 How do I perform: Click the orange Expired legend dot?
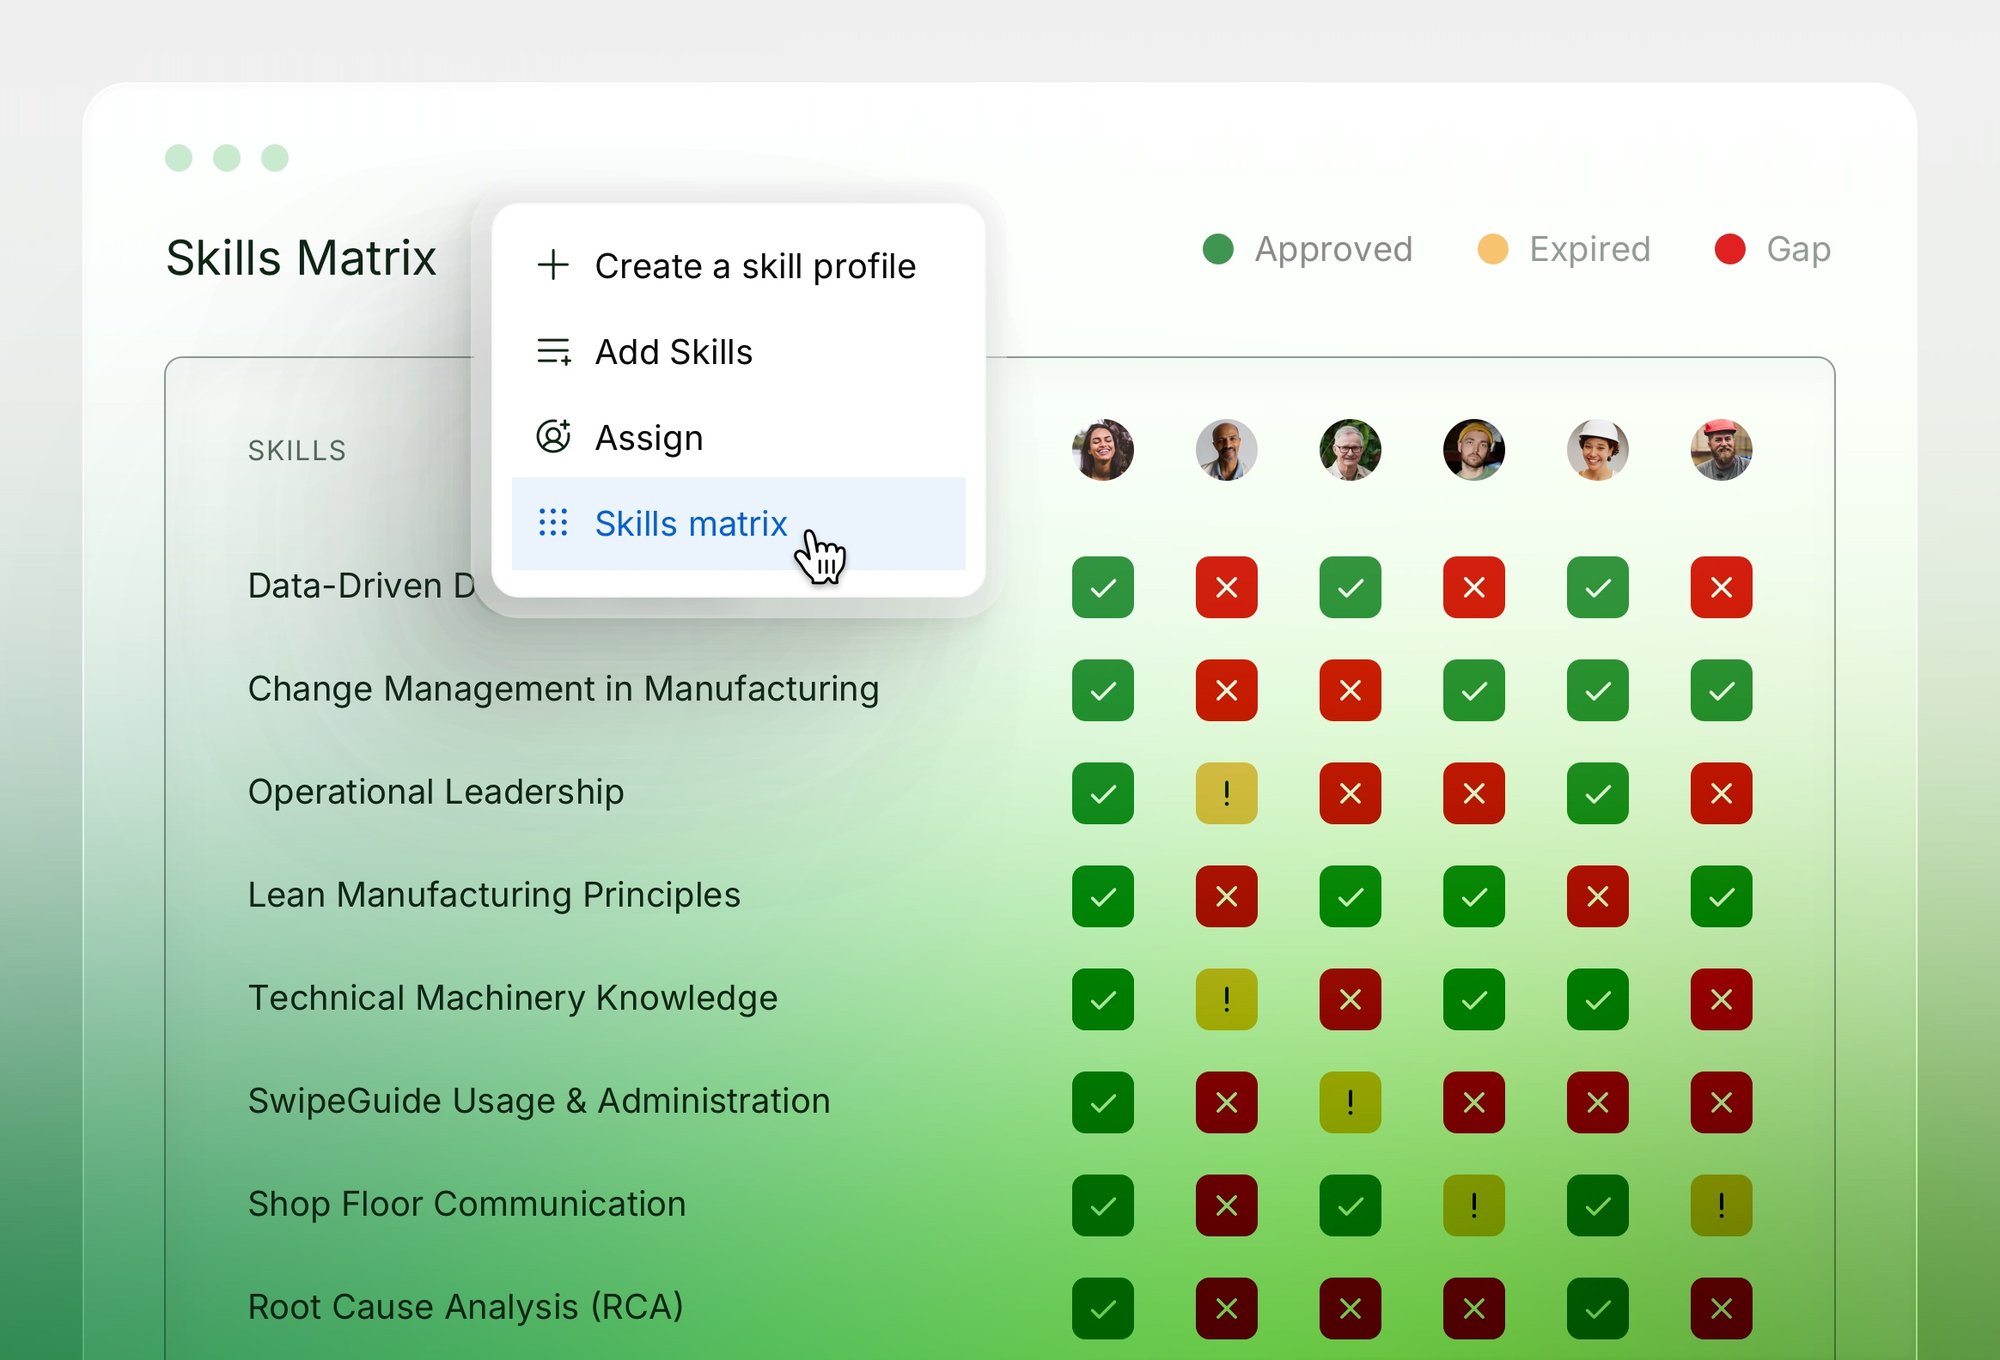pos(1493,249)
